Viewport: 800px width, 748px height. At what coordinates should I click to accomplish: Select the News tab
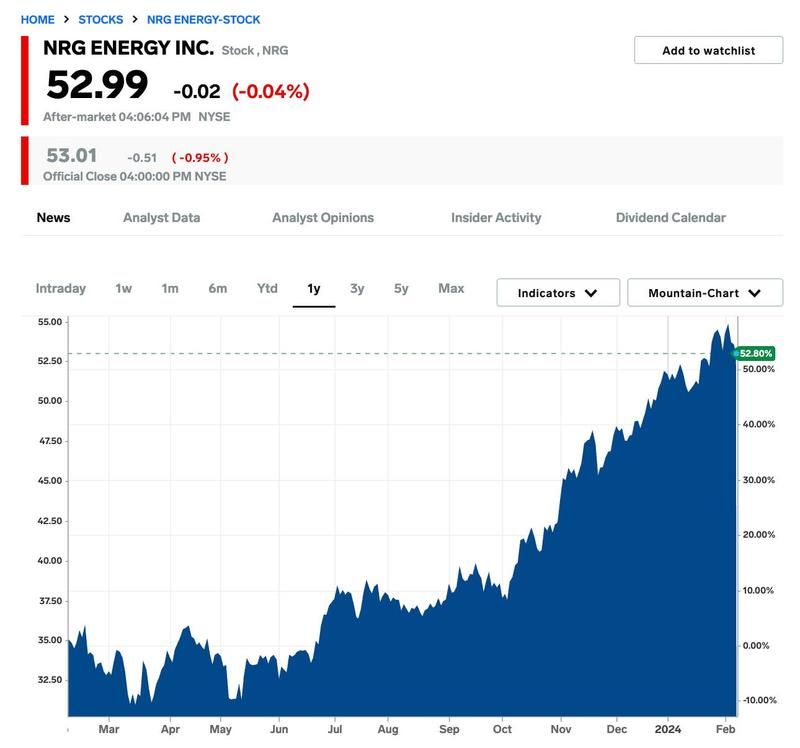point(54,217)
